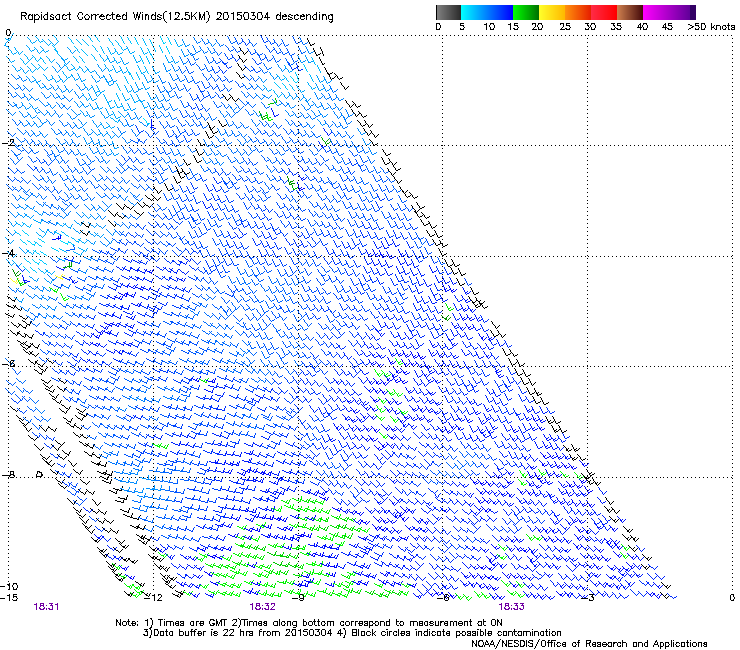Image resolution: width=740 pixels, height=650 pixels.
Task: Click the '>50 knots' legend label
Action: coord(711,27)
